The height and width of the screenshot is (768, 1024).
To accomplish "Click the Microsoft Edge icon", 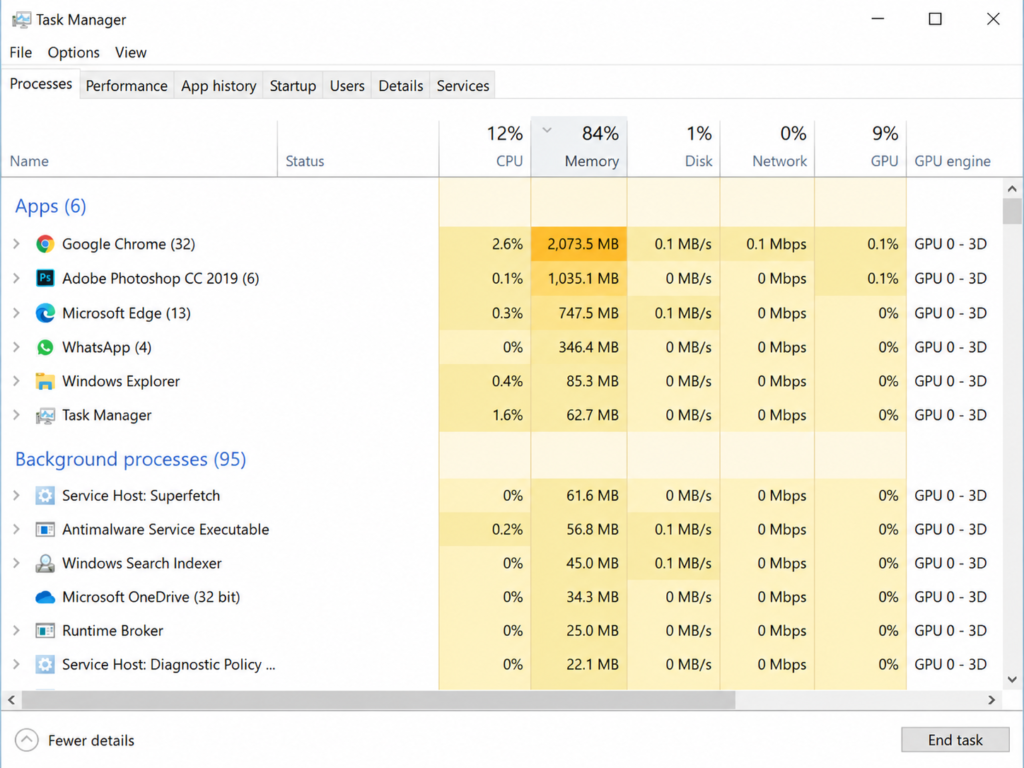I will point(45,313).
